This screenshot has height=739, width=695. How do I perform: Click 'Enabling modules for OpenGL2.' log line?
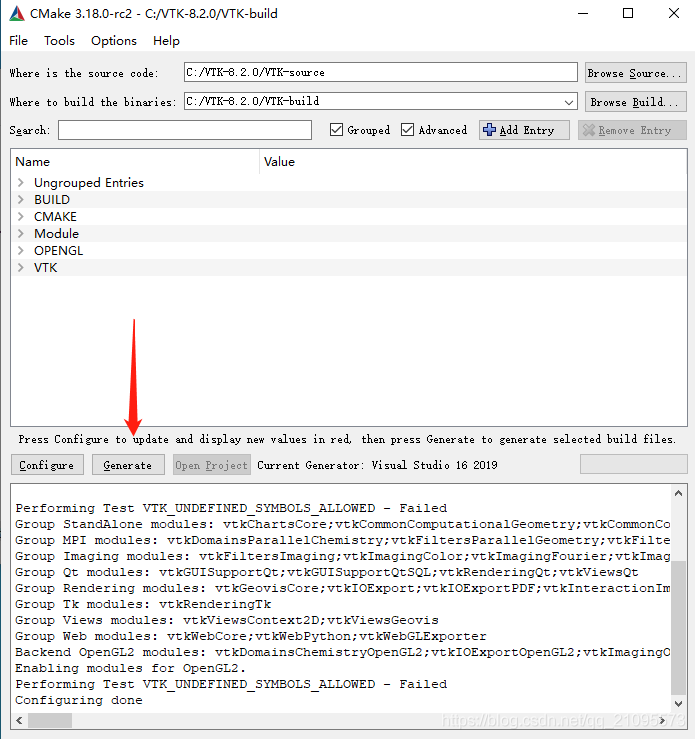click(131, 668)
